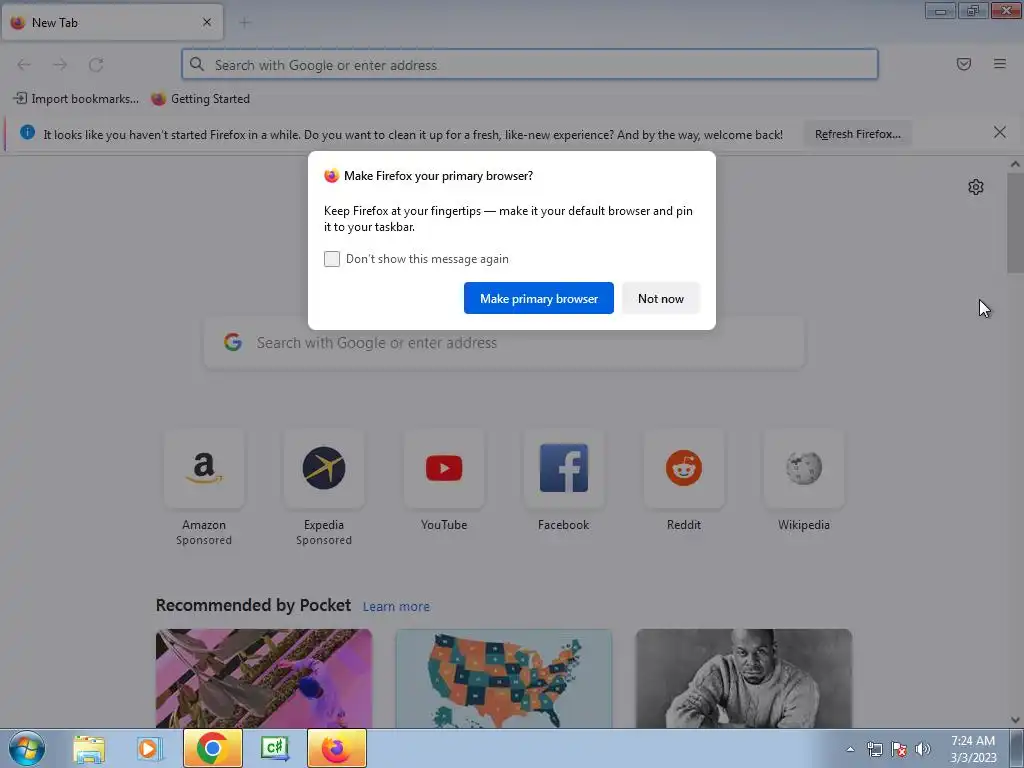Click the network status tray icon
This screenshot has height=768, width=1024.
tap(874, 749)
